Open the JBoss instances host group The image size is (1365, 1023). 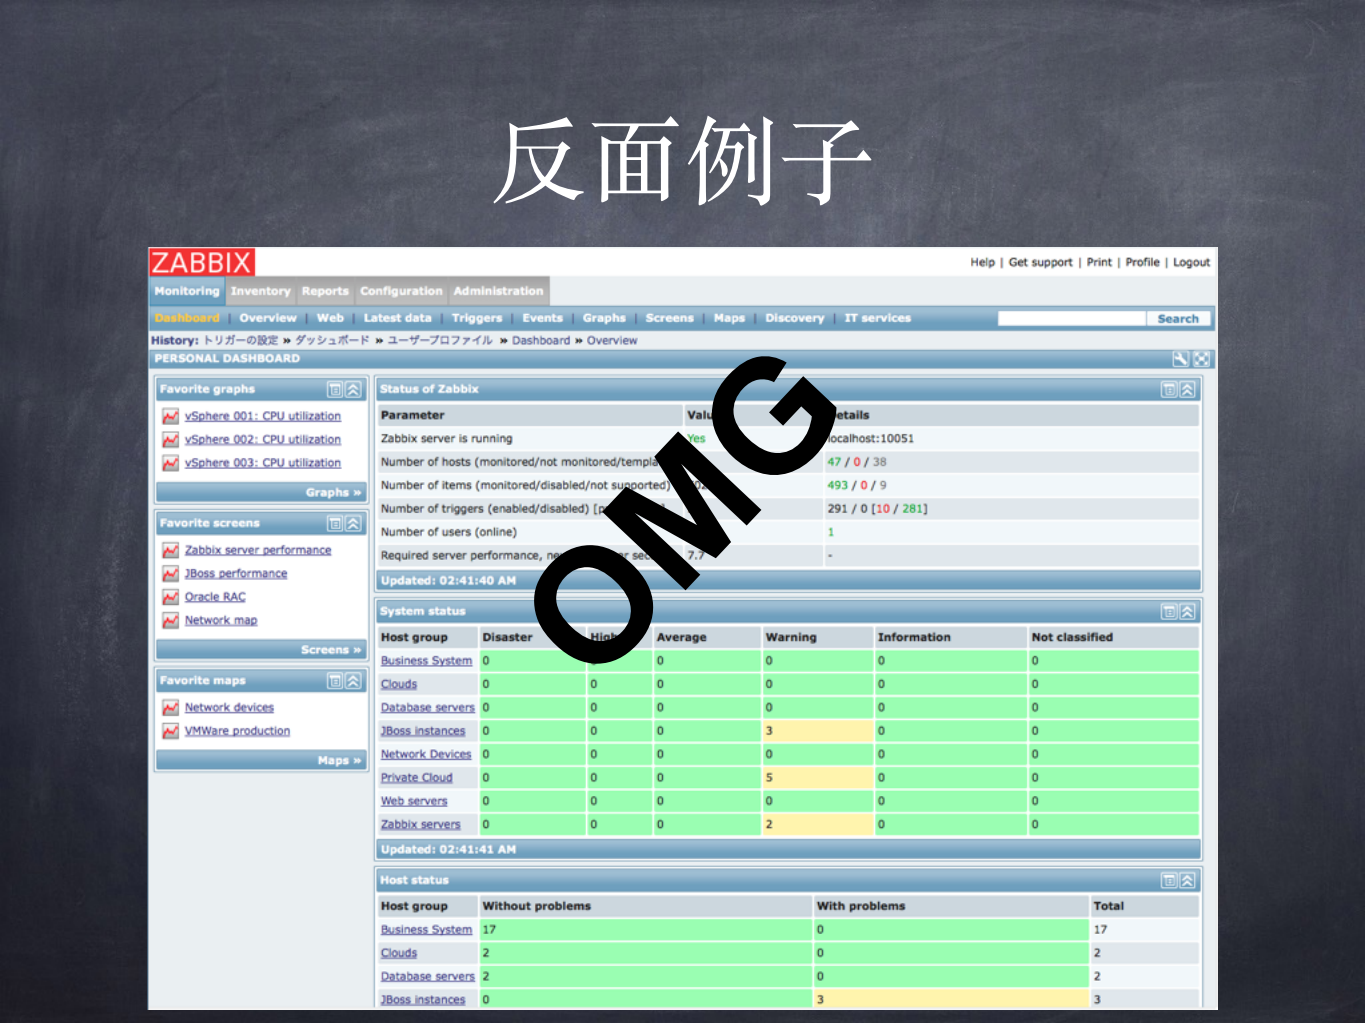pos(422,731)
